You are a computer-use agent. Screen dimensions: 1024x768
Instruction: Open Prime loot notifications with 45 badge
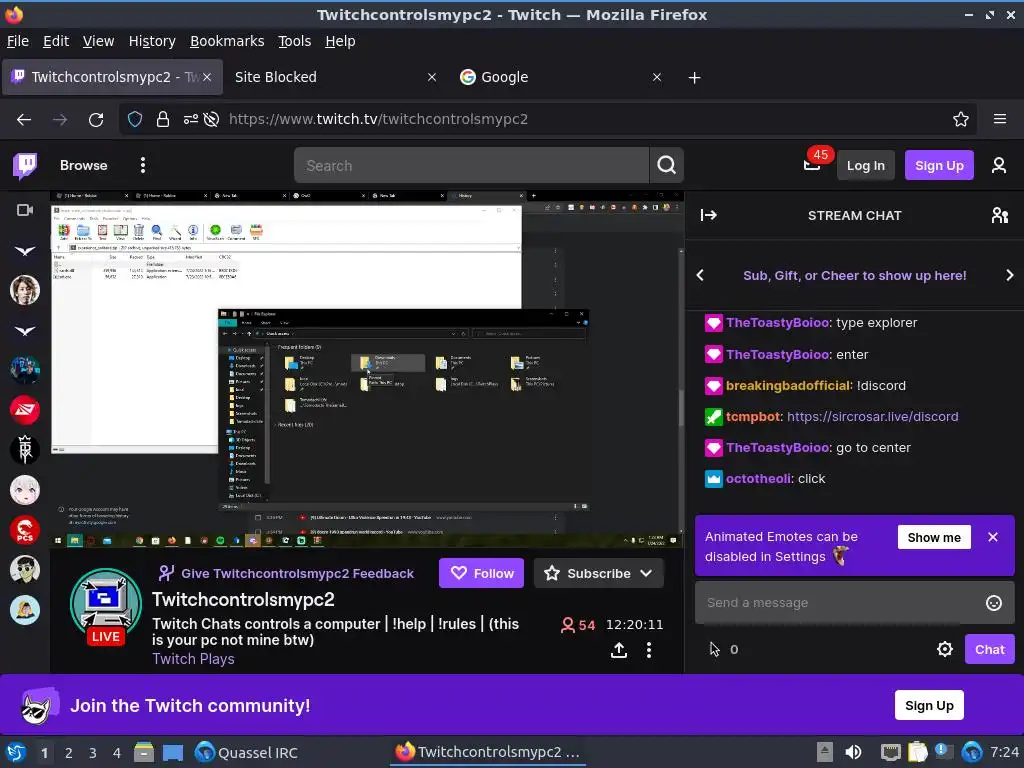[812, 164]
